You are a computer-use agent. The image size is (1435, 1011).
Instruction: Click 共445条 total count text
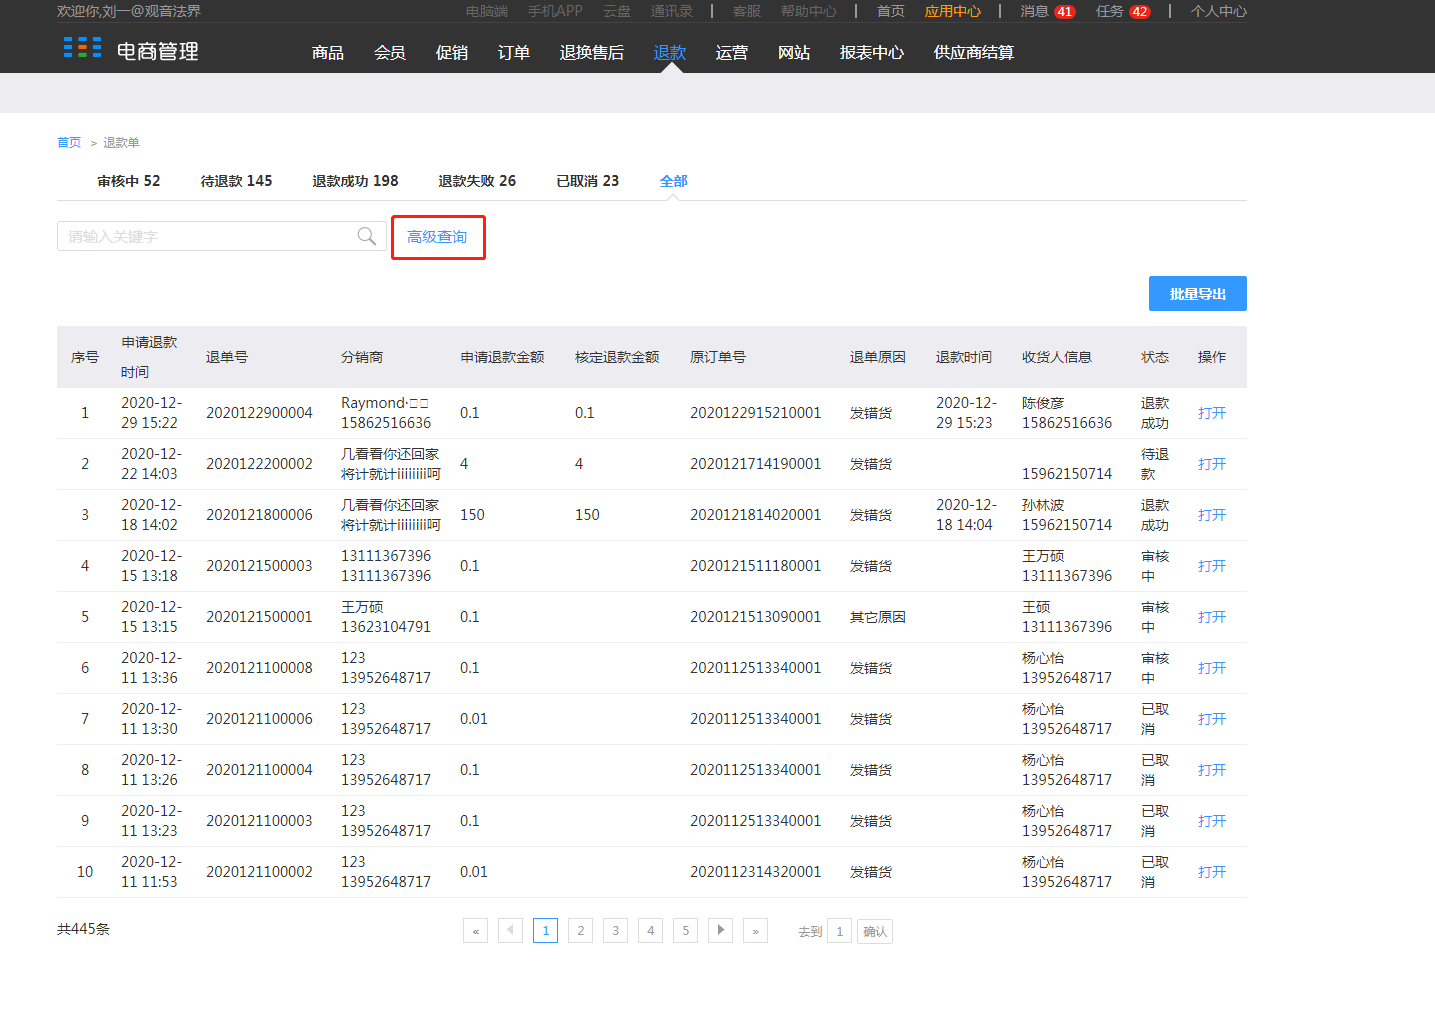click(x=83, y=929)
